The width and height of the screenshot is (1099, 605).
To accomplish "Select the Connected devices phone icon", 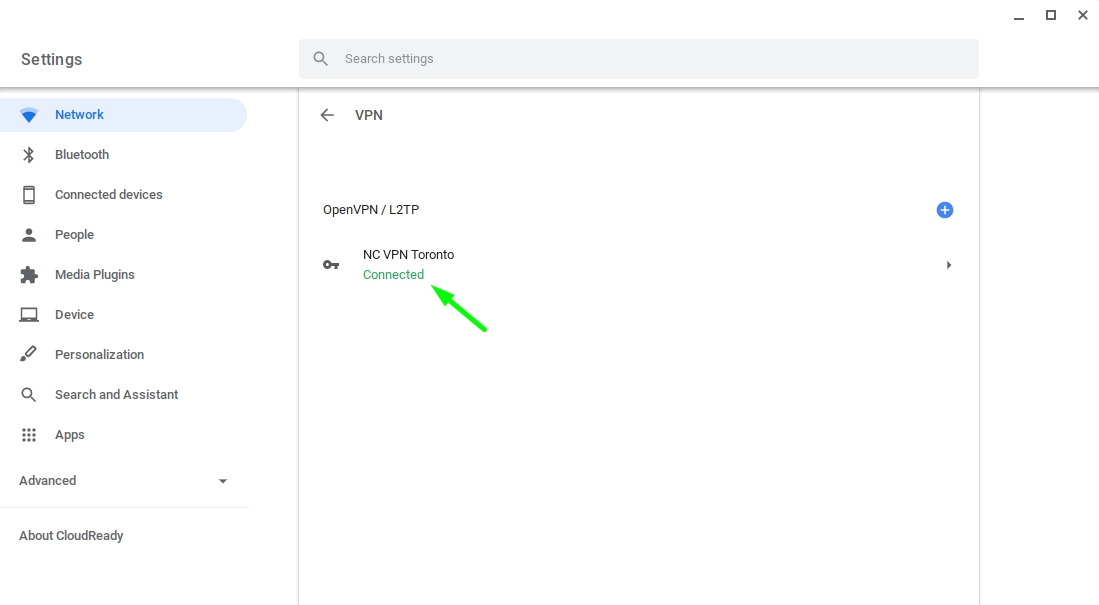I will point(29,195).
